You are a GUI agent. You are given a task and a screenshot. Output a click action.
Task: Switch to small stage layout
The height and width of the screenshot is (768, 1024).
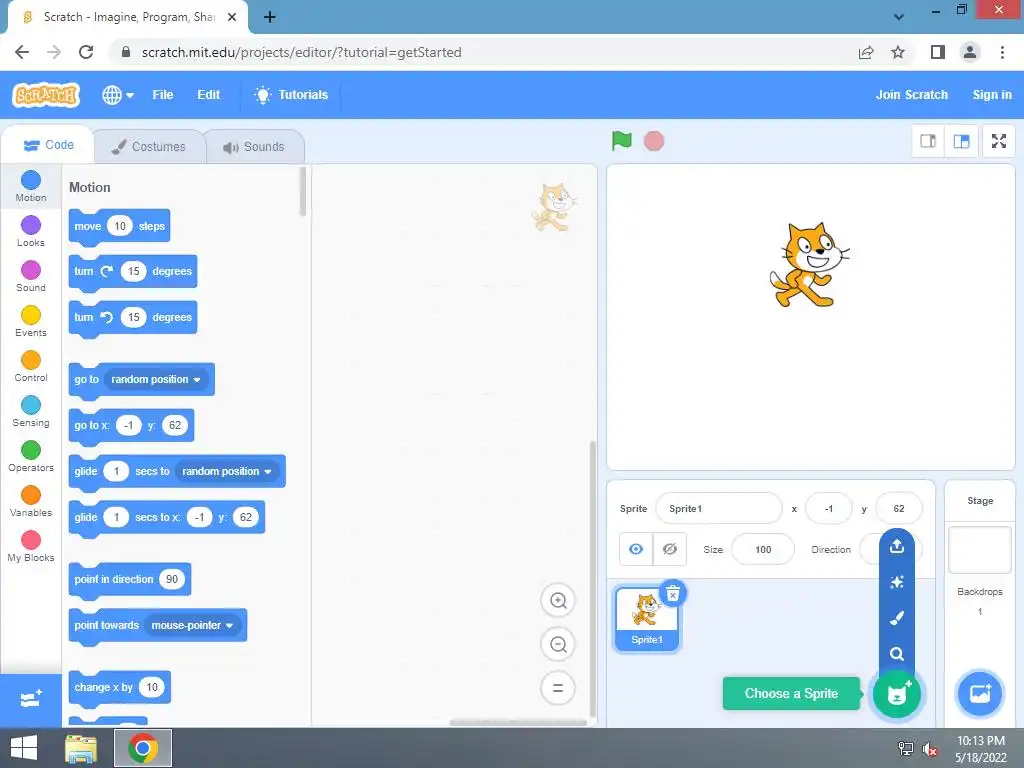pyautogui.click(x=928, y=141)
